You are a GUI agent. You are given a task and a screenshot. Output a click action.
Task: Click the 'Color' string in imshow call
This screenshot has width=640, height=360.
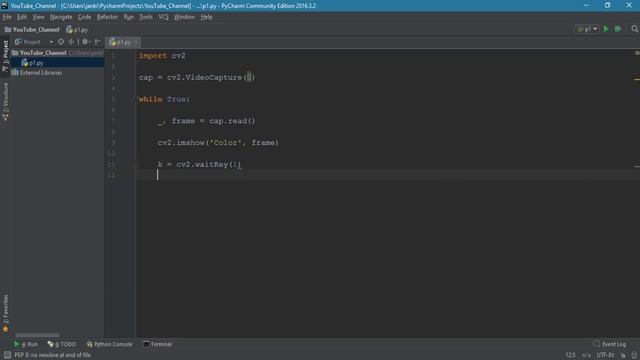point(225,143)
